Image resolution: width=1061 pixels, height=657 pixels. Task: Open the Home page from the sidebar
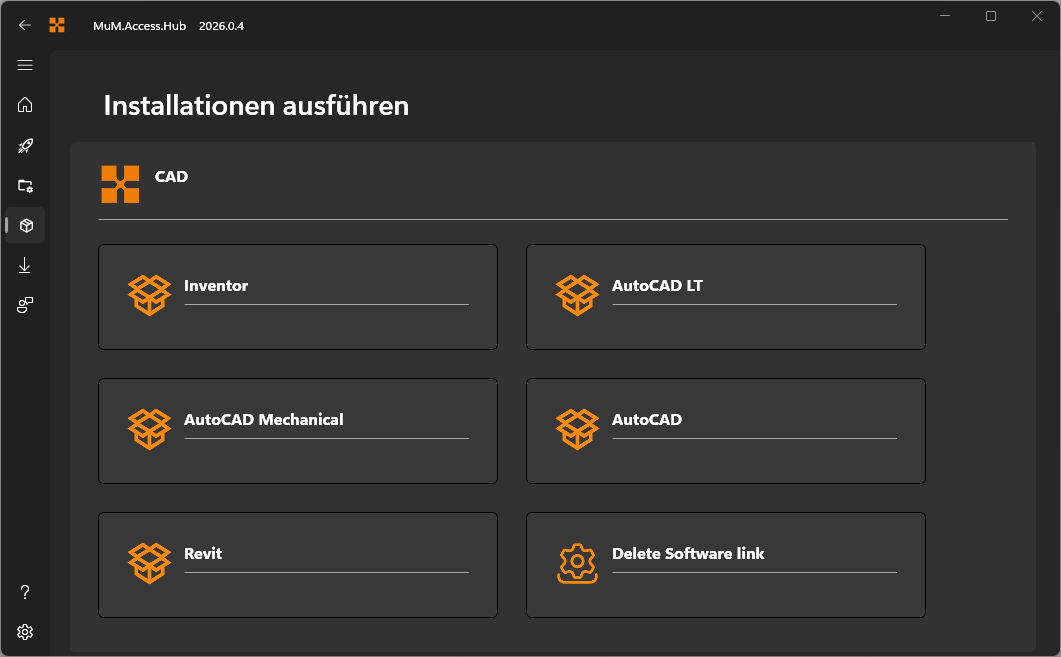25,105
